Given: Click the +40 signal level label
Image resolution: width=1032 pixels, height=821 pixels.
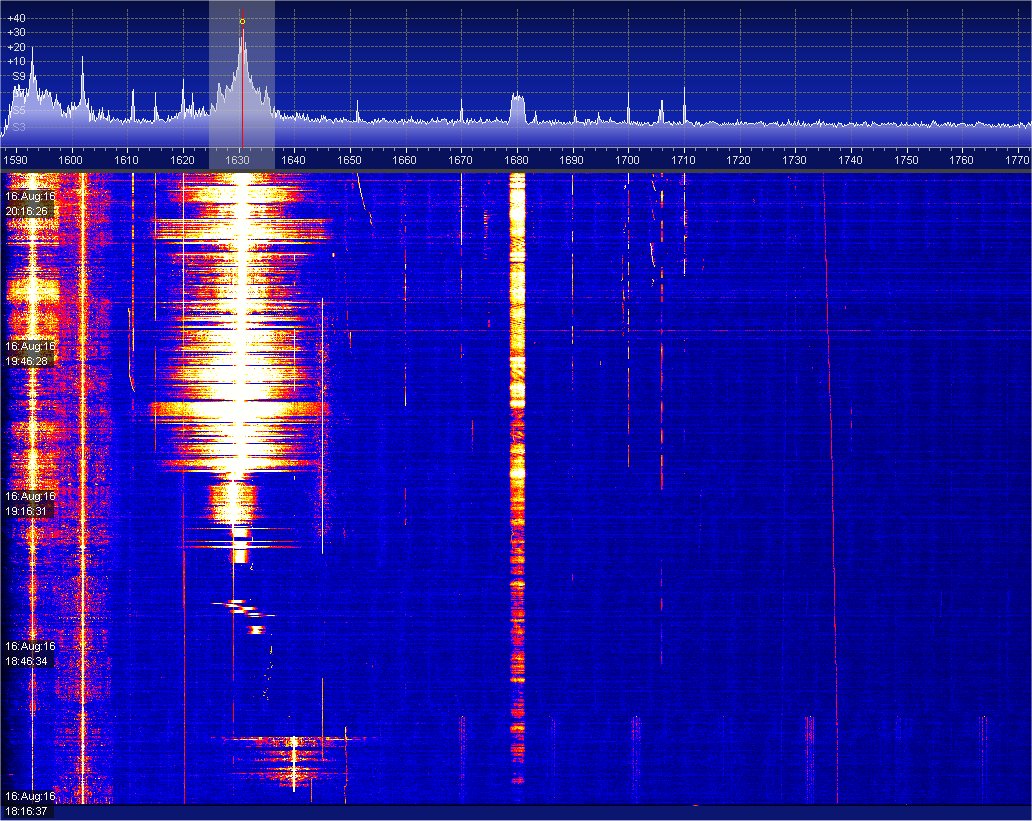Looking at the screenshot, I should [x=16, y=18].
